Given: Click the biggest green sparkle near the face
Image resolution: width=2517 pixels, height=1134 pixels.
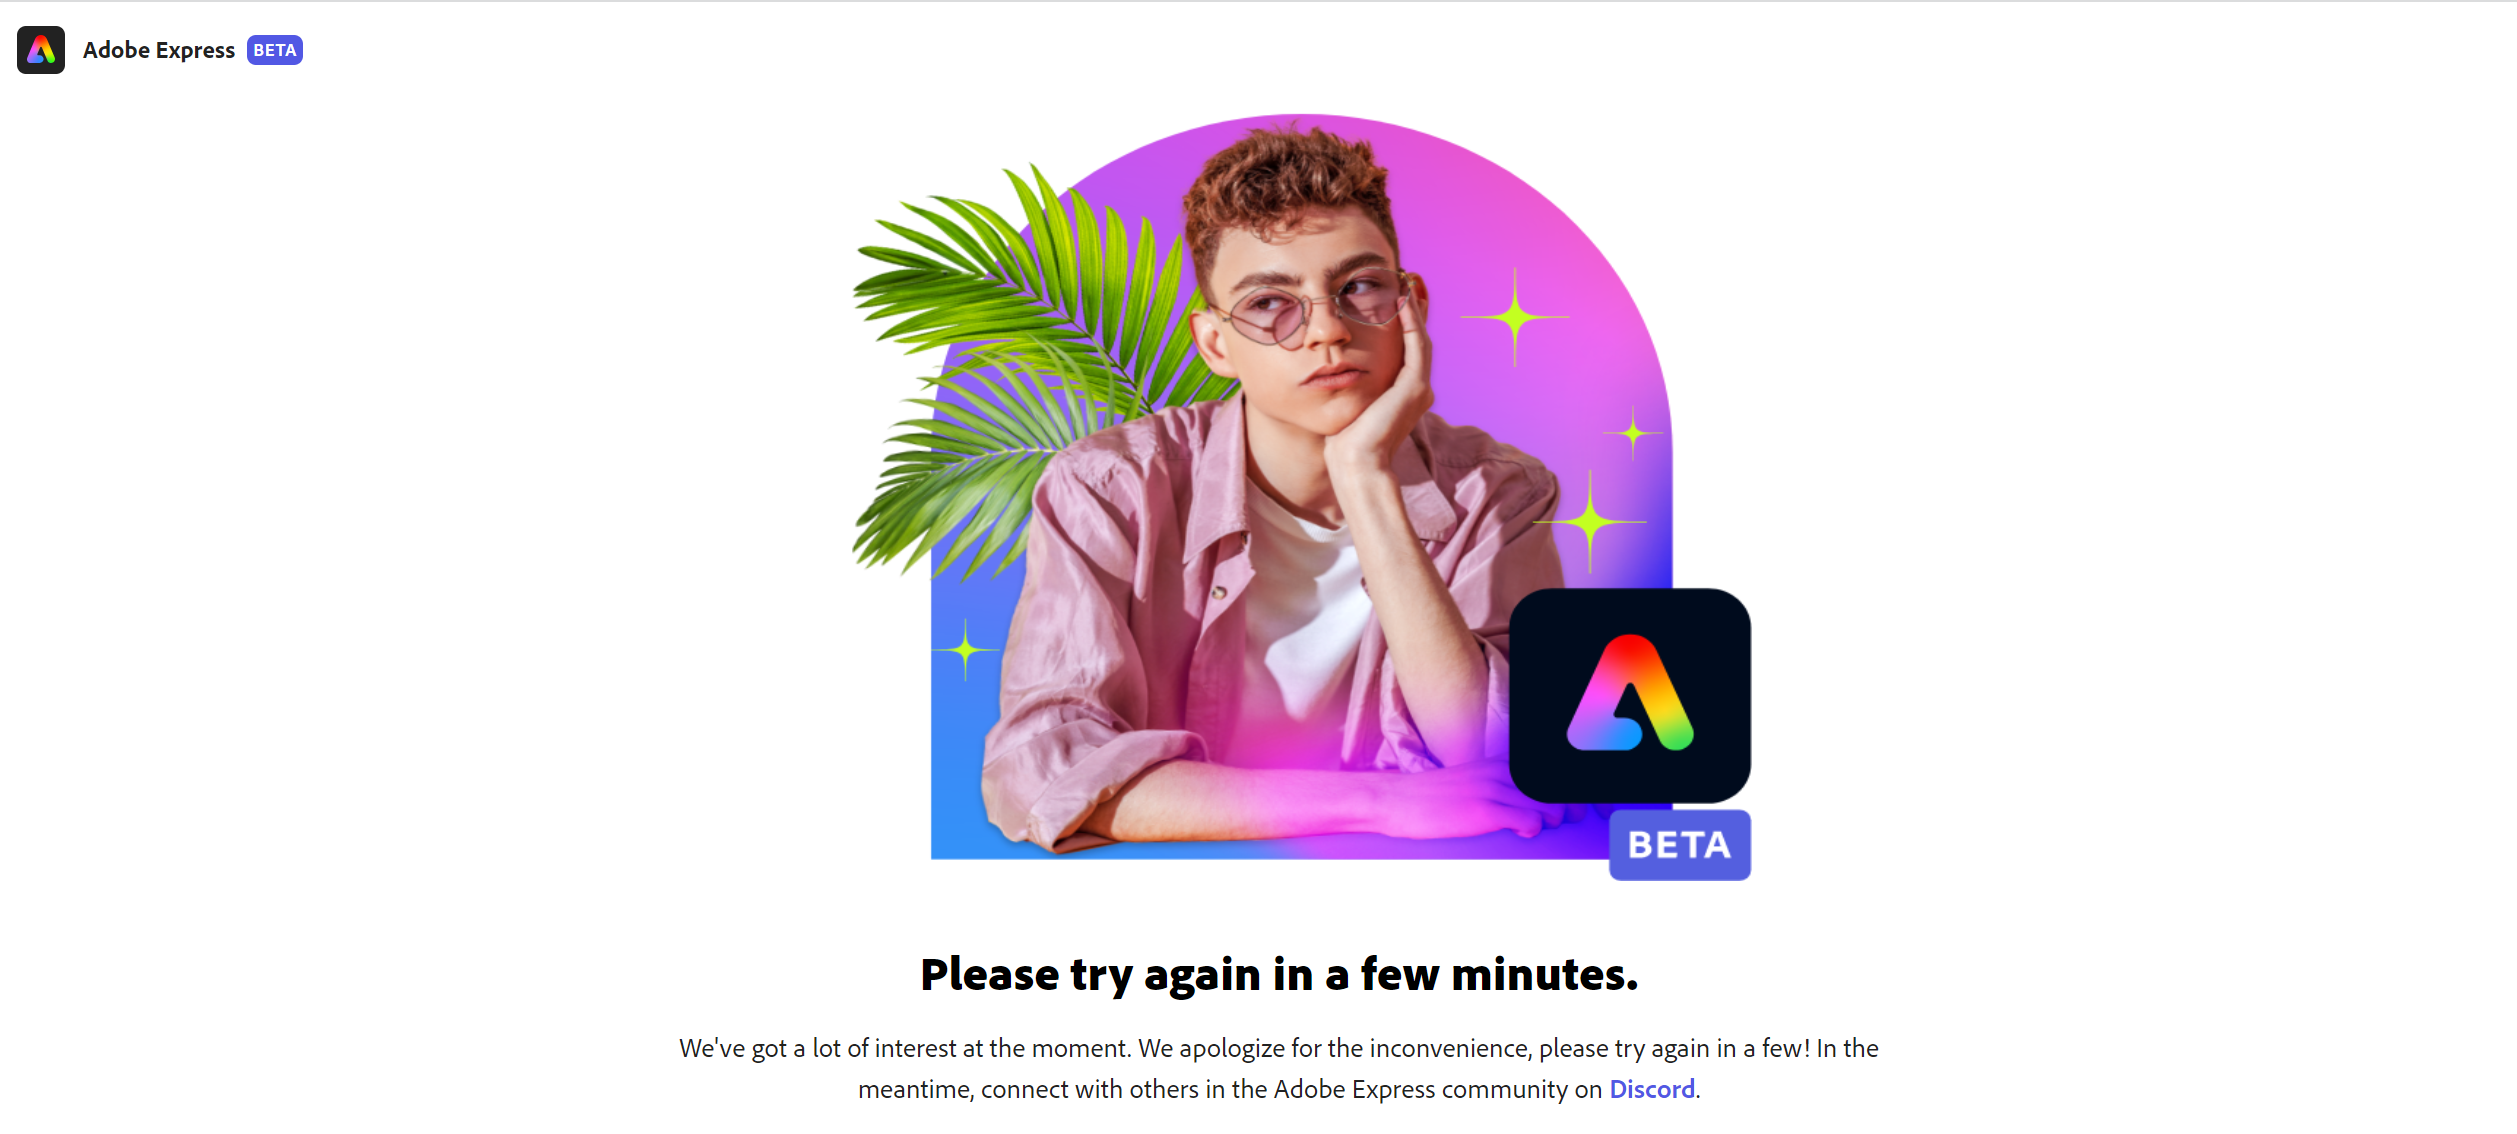Looking at the screenshot, I should pyautogui.click(x=1515, y=317).
